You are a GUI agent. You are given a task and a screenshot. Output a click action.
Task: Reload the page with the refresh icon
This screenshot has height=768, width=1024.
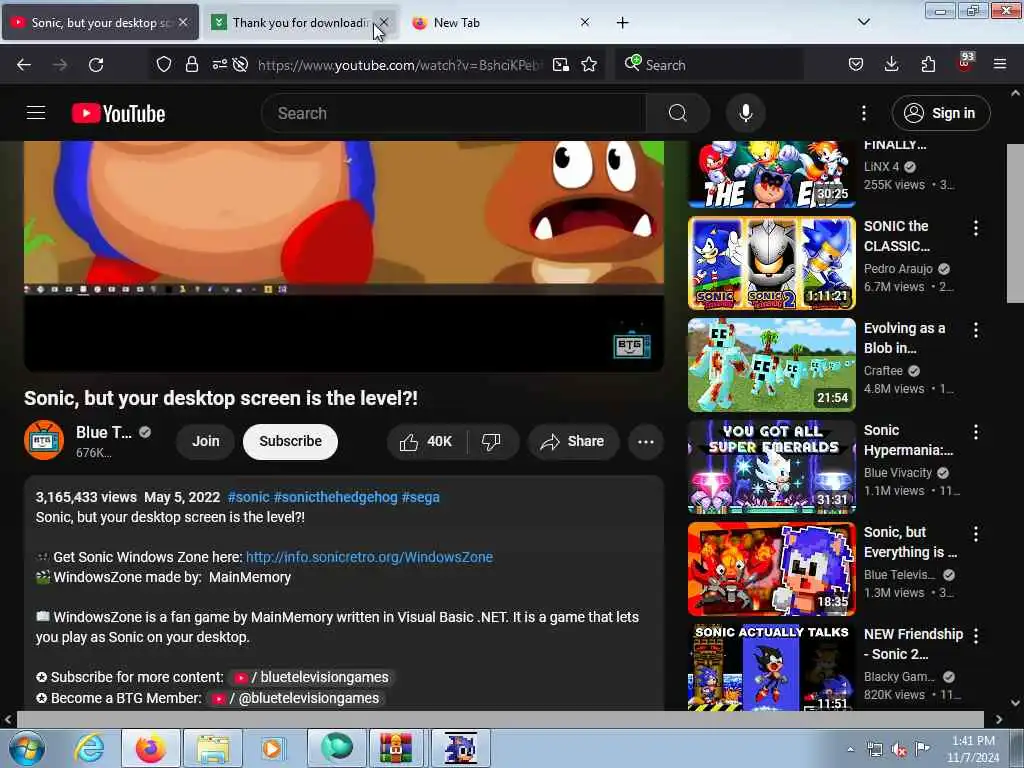[x=96, y=65]
